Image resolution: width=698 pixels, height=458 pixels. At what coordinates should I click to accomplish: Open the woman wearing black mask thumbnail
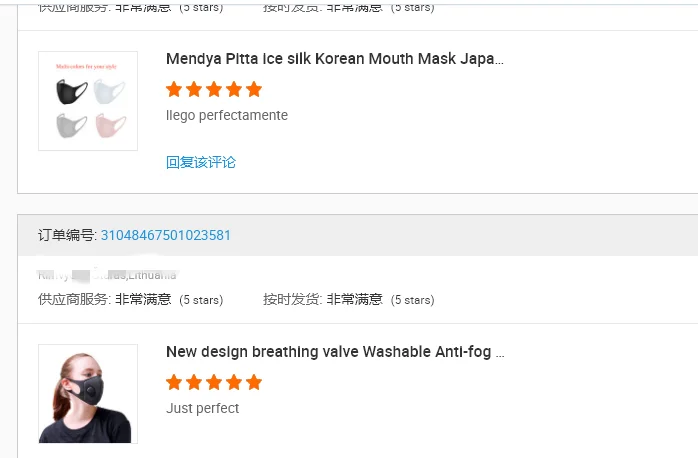point(88,394)
